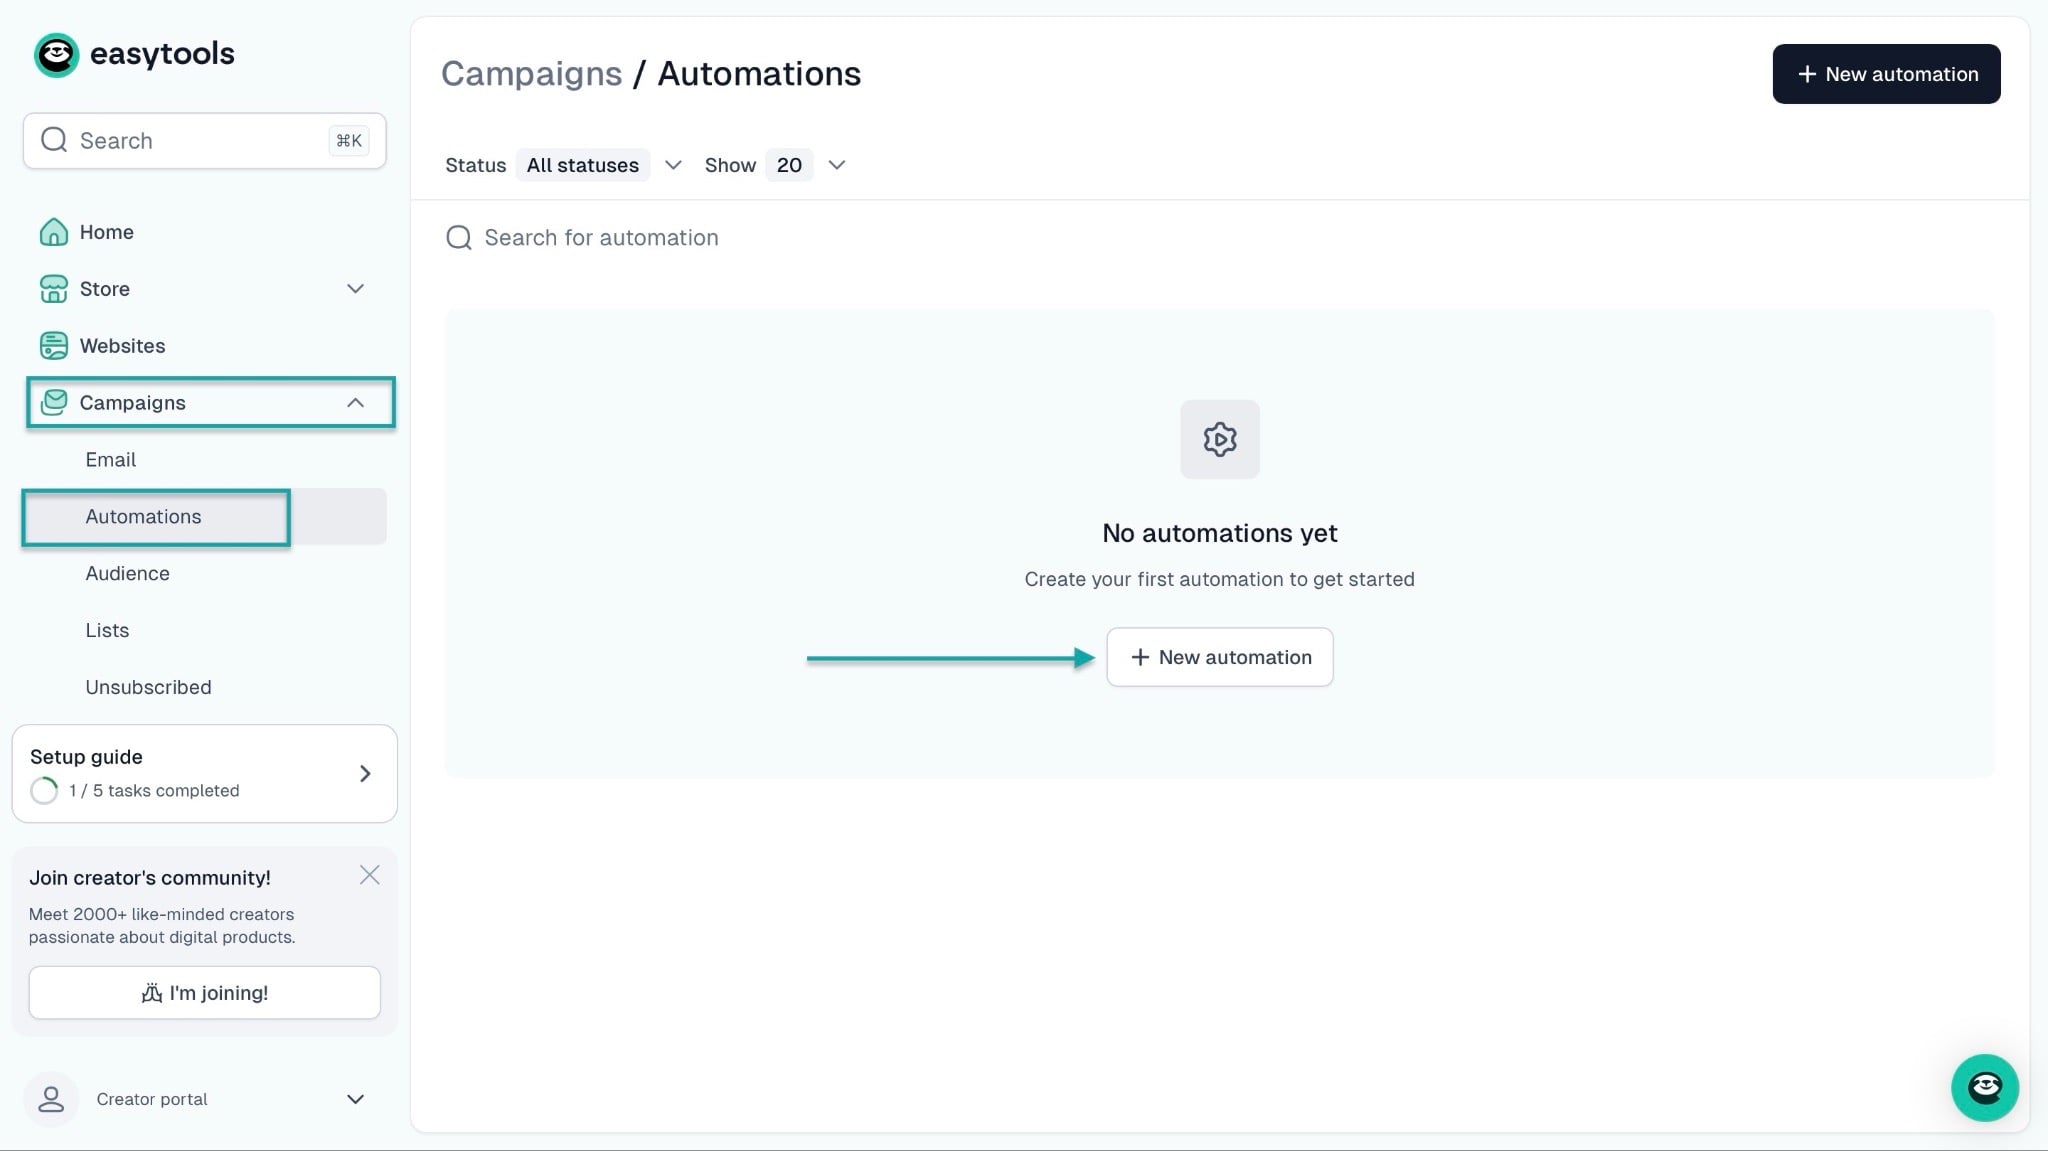Open the Lists section
Viewport: 2048px width, 1151px height.
tap(204, 631)
